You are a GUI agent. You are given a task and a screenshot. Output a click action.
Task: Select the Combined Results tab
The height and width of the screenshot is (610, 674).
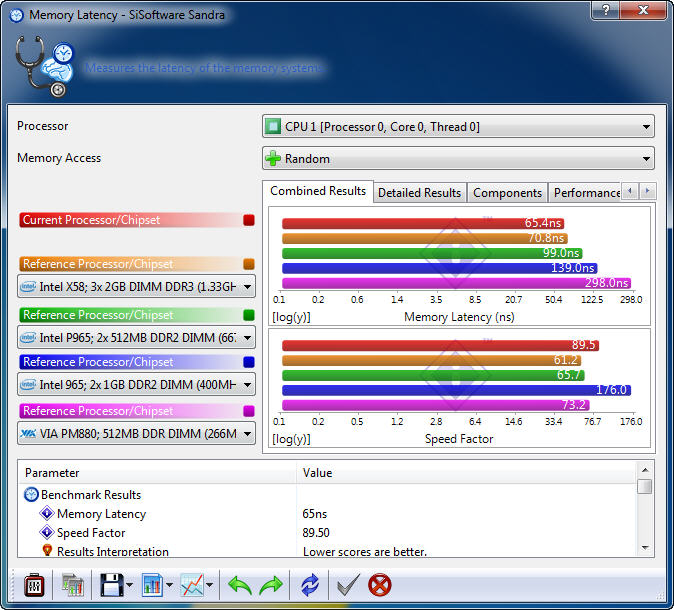point(318,191)
